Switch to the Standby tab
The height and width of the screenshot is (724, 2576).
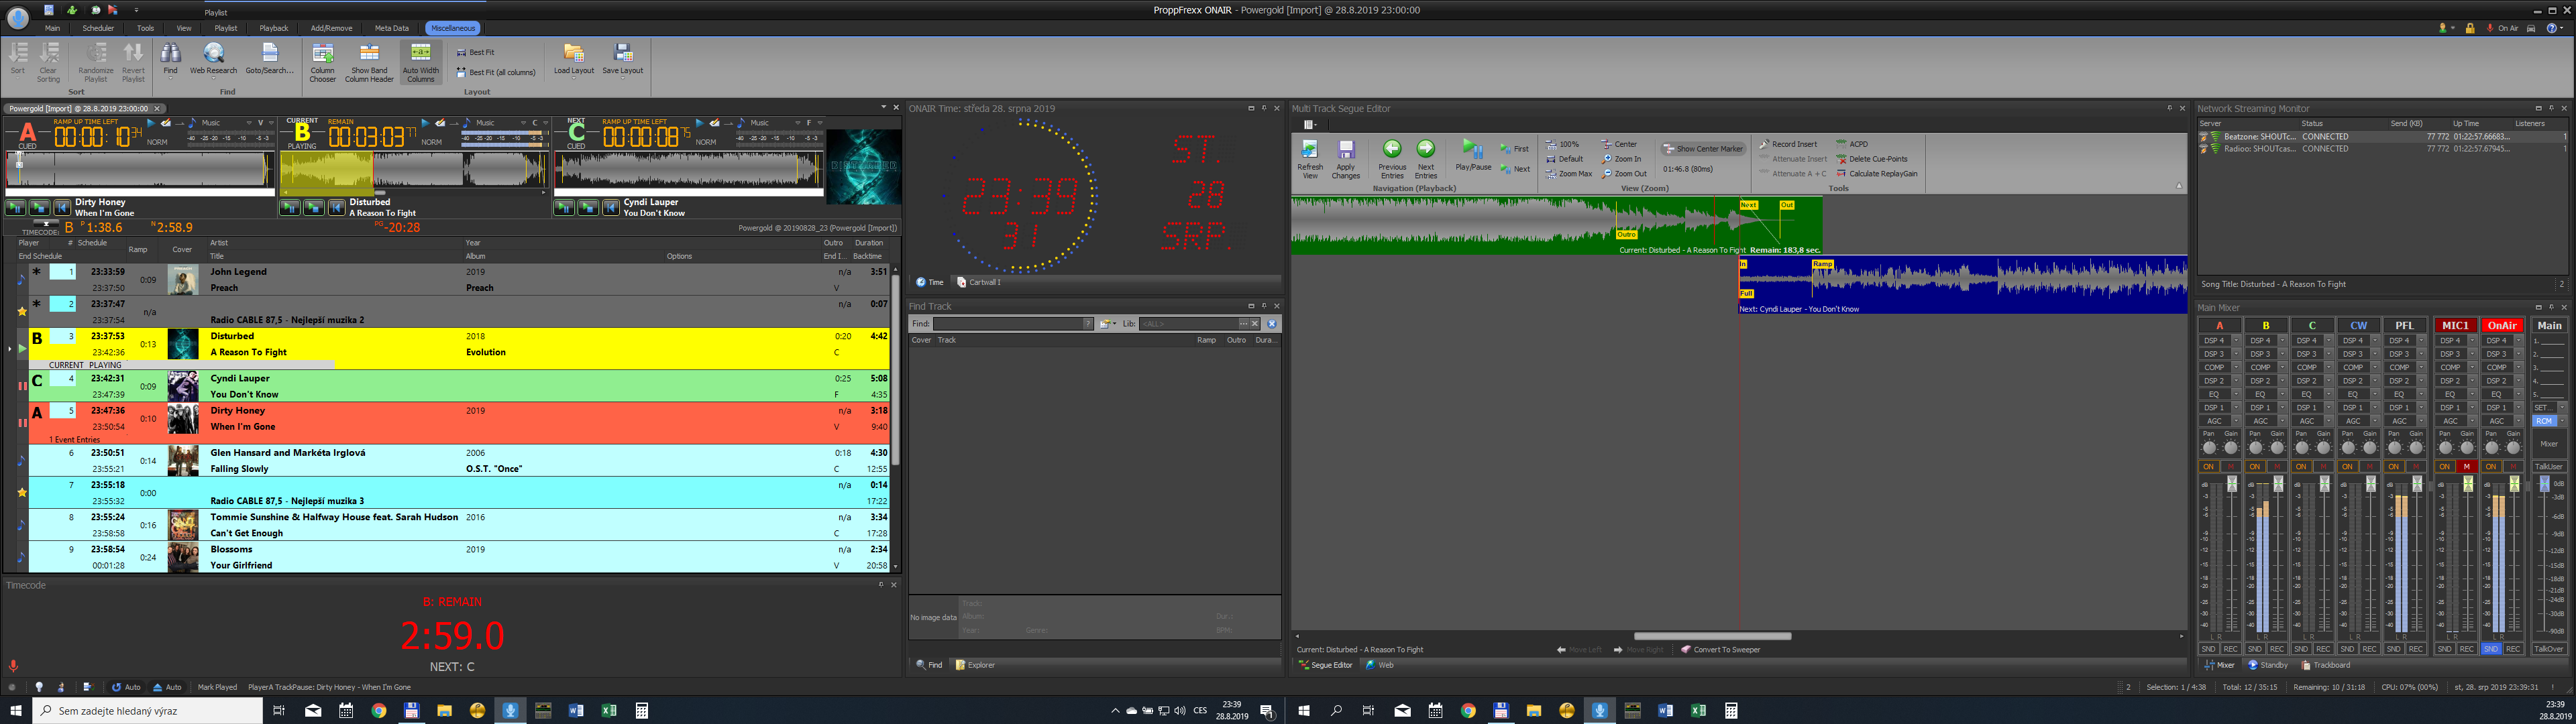click(2268, 665)
